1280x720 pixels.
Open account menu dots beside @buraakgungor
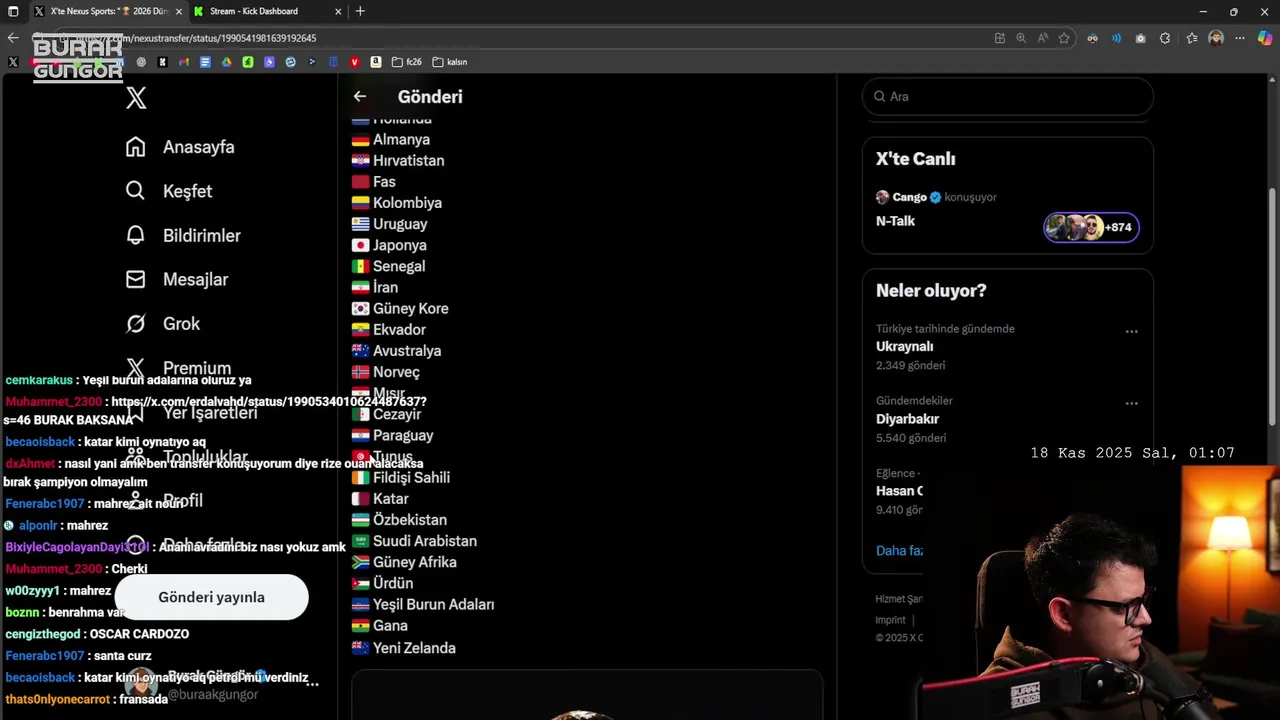[312, 683]
